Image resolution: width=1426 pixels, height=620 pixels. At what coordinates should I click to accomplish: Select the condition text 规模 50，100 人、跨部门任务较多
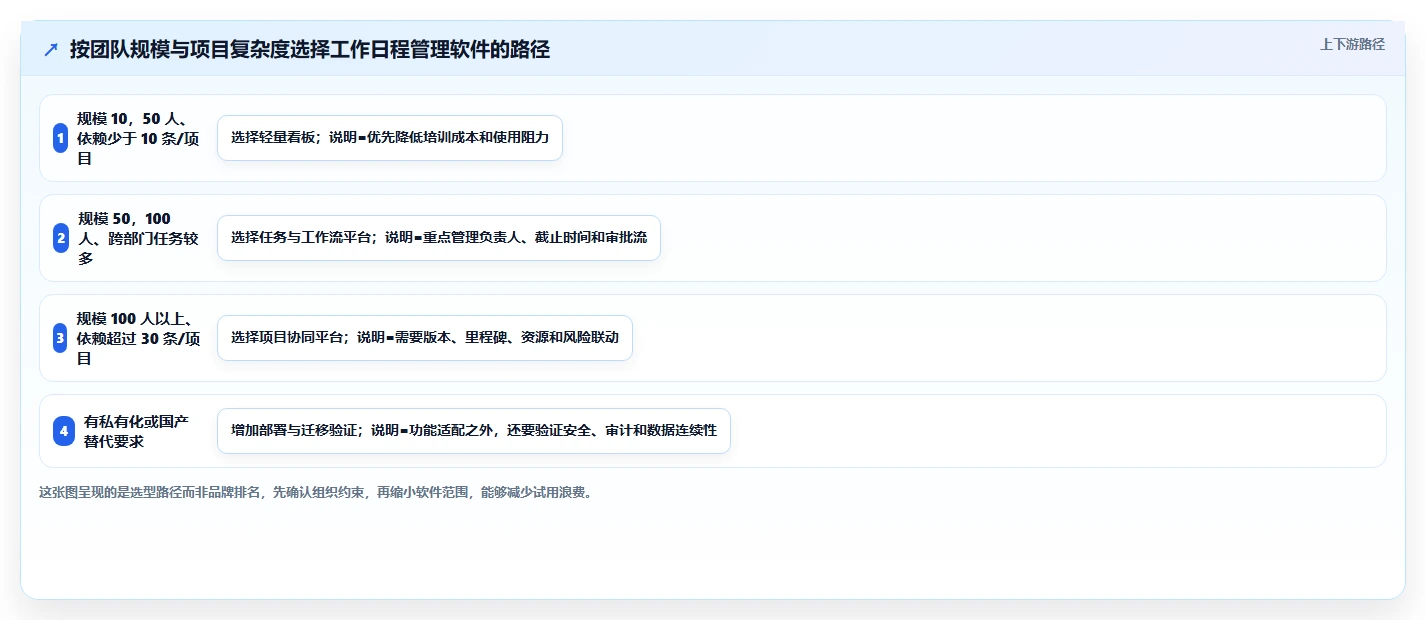click(x=139, y=238)
